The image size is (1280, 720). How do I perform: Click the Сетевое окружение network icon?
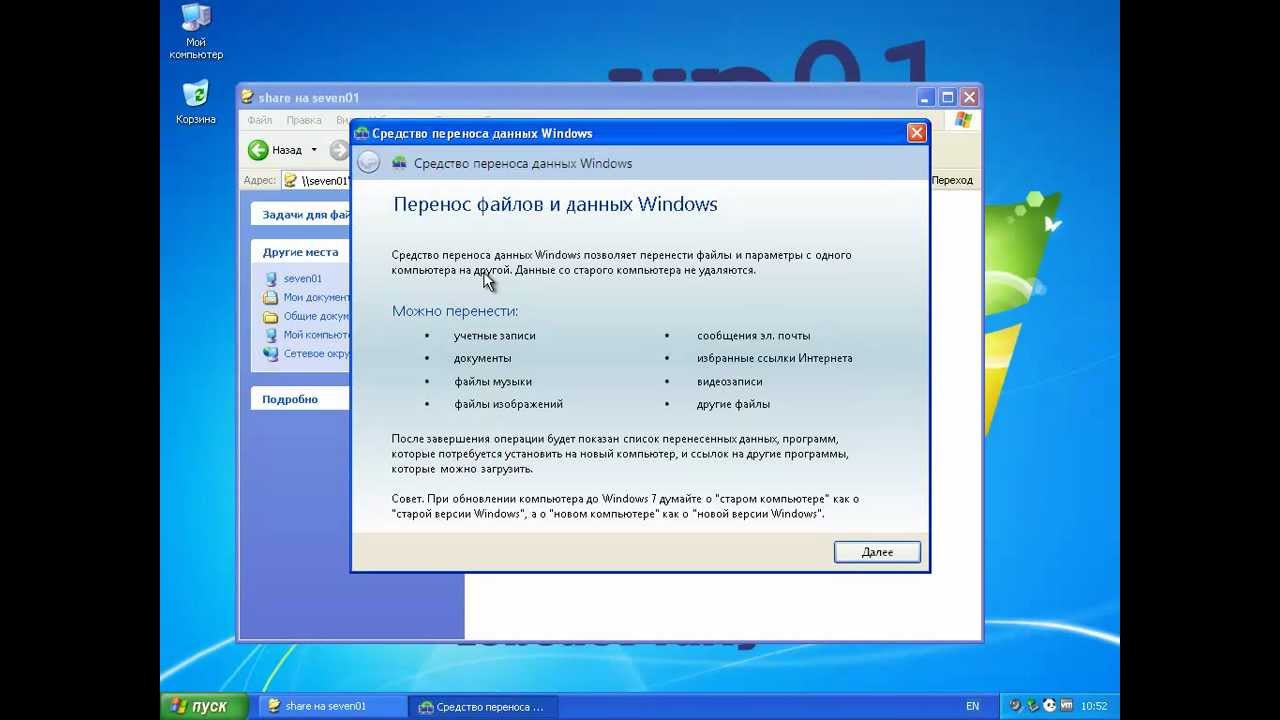[x=271, y=353]
